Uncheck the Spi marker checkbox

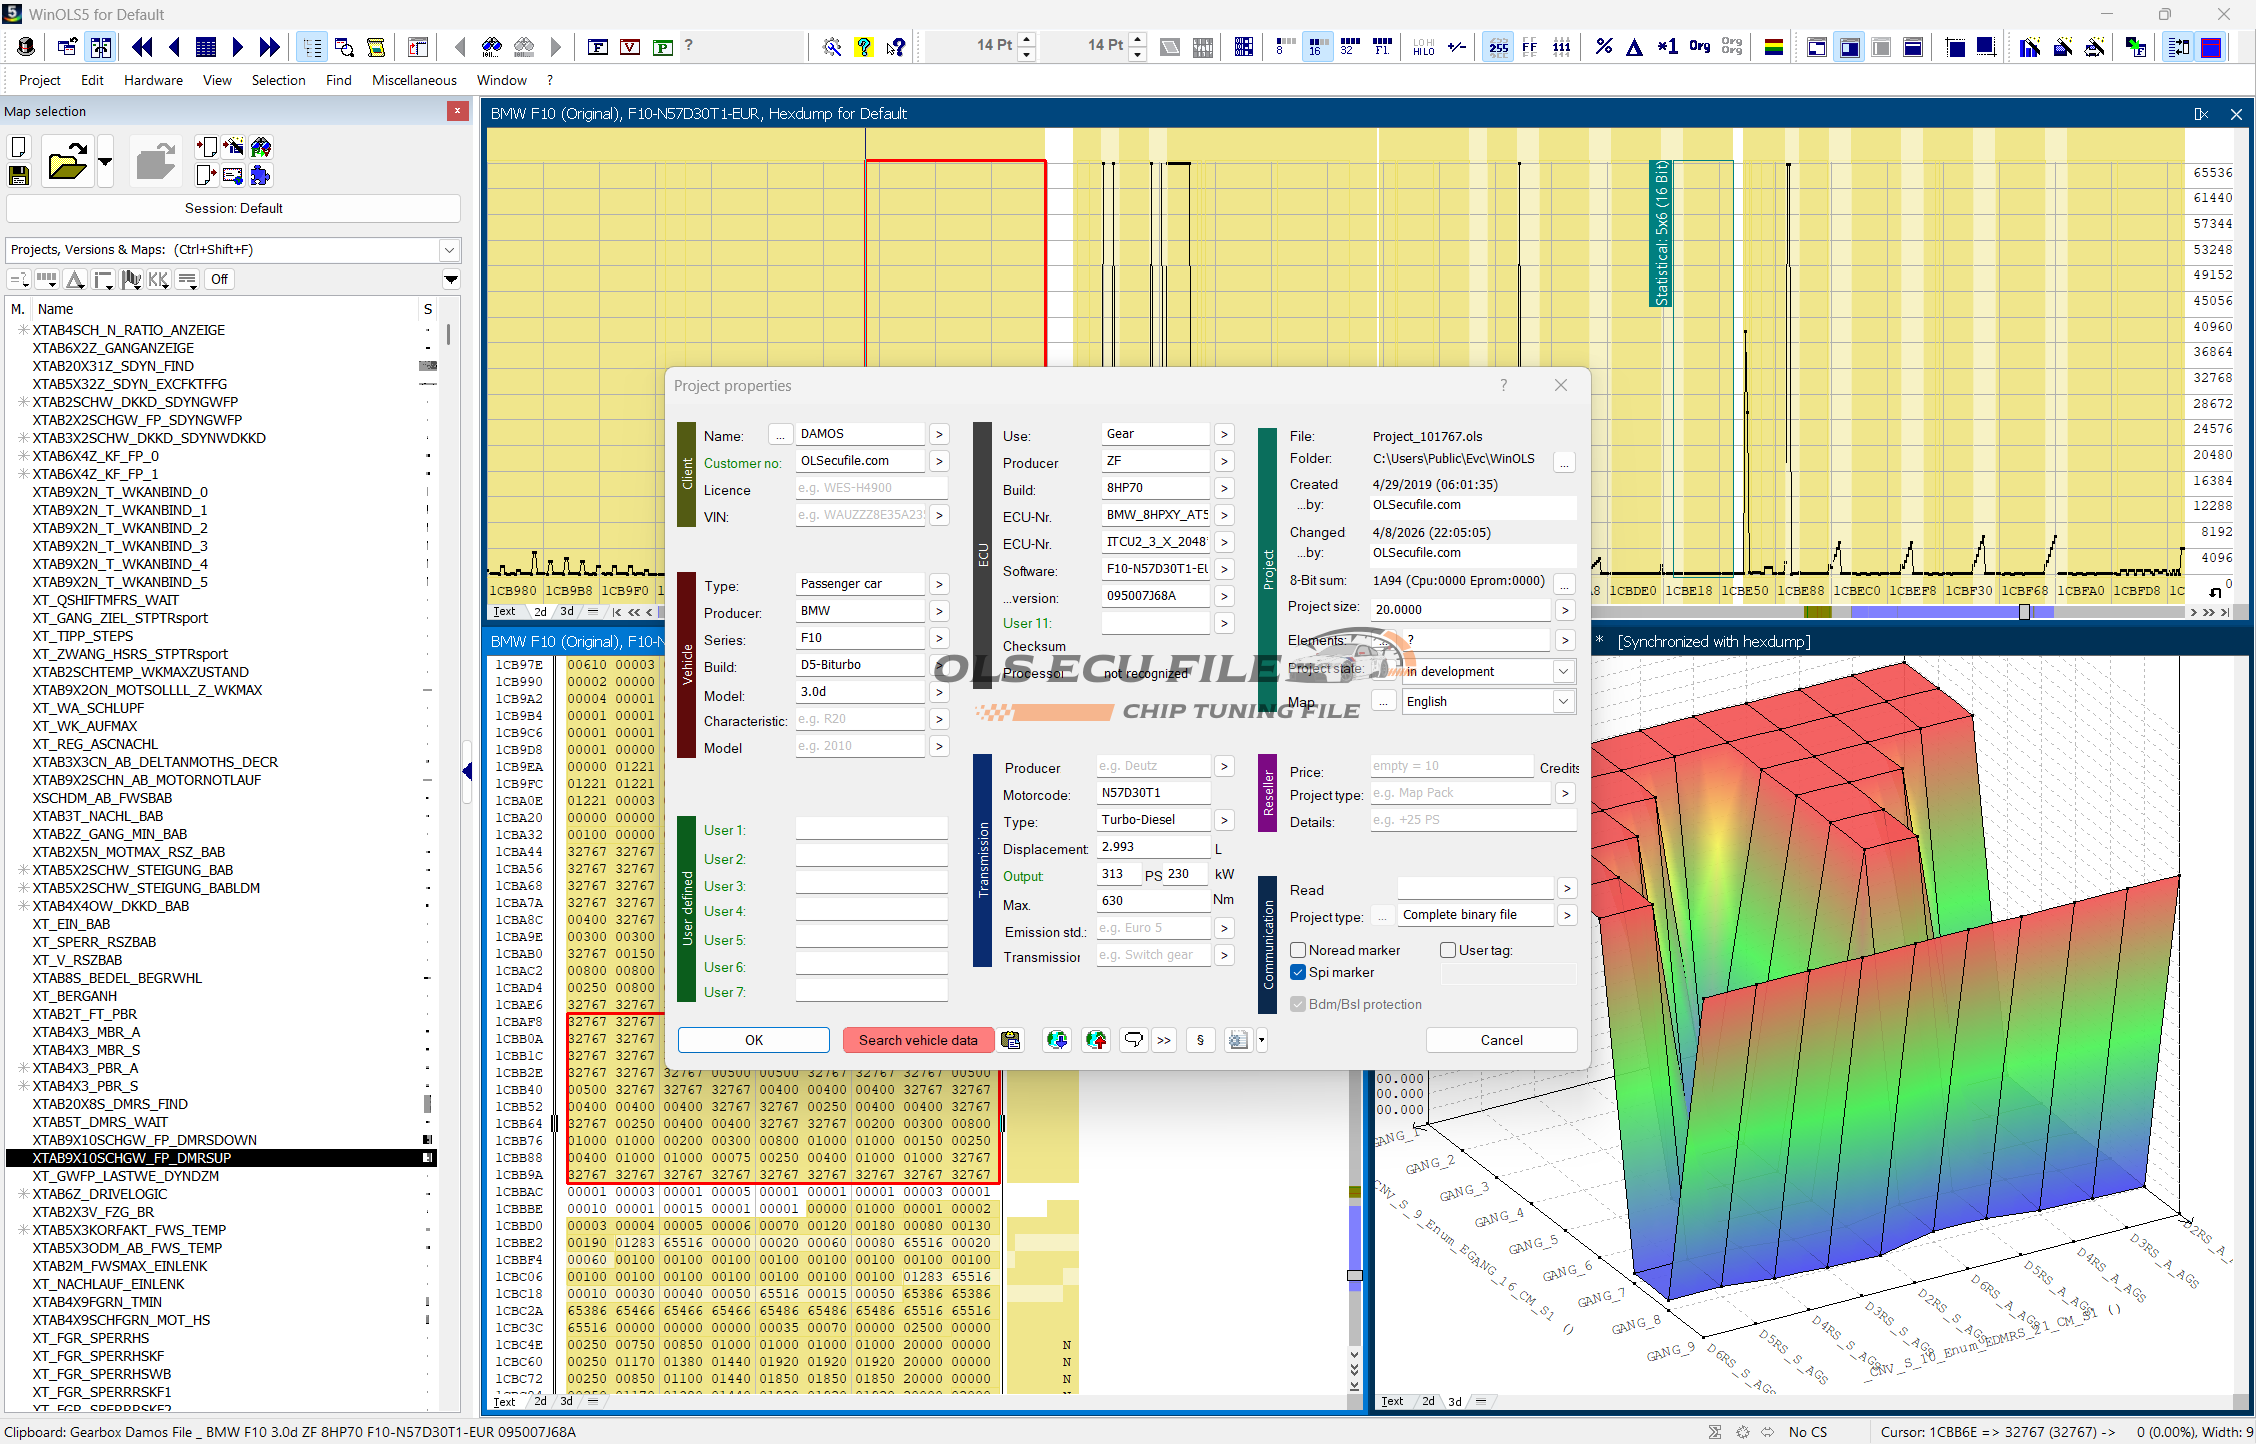click(1298, 972)
